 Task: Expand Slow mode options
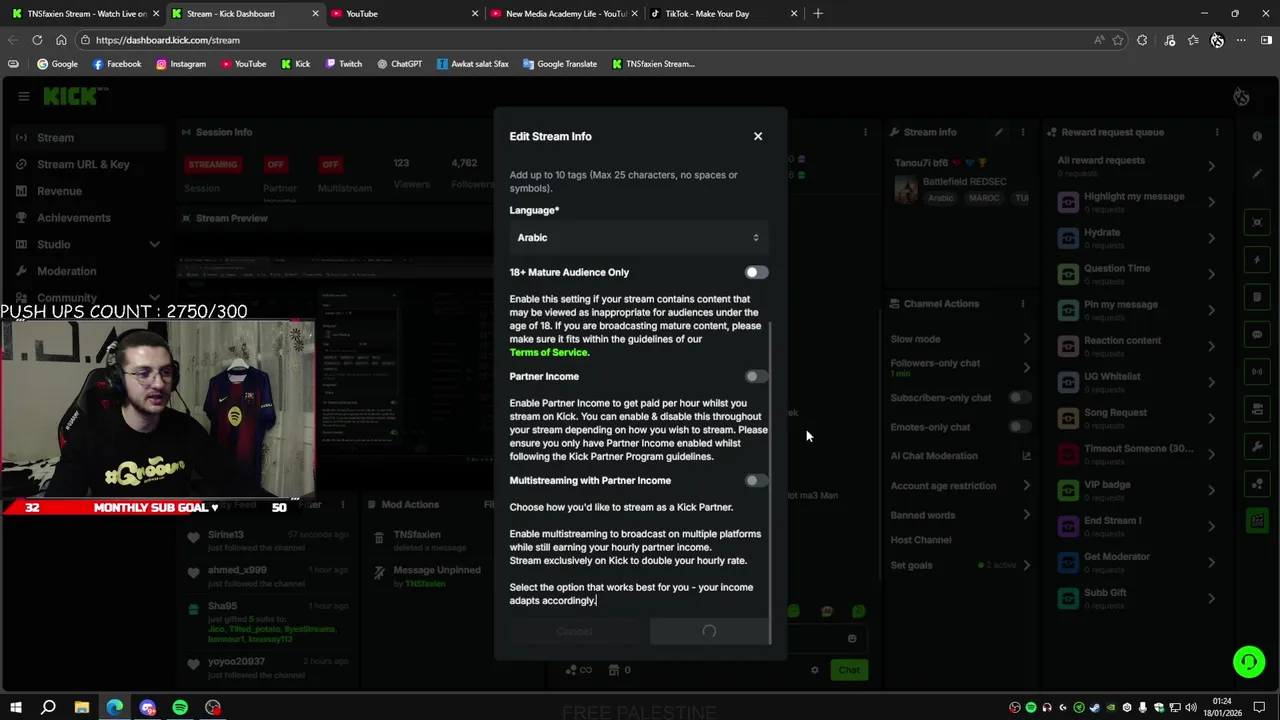click(x=1026, y=339)
